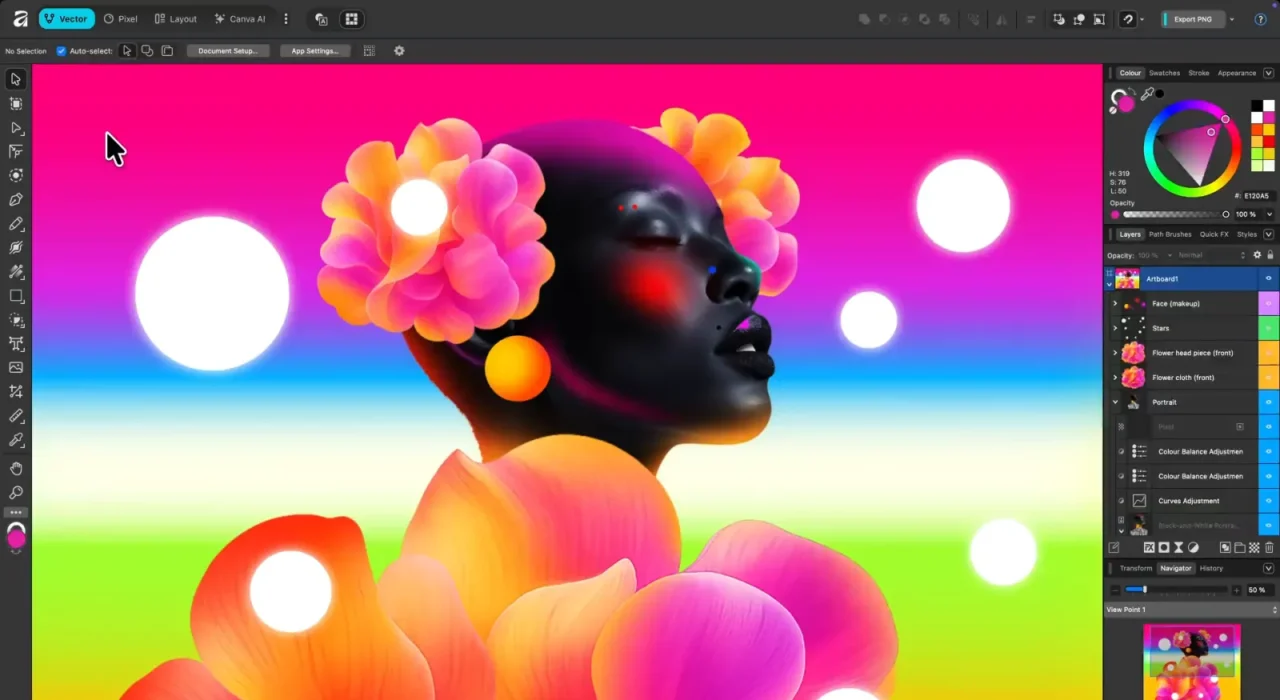The image size is (1280, 700).
Task: Click the App Settings button
Action: [x=315, y=51]
